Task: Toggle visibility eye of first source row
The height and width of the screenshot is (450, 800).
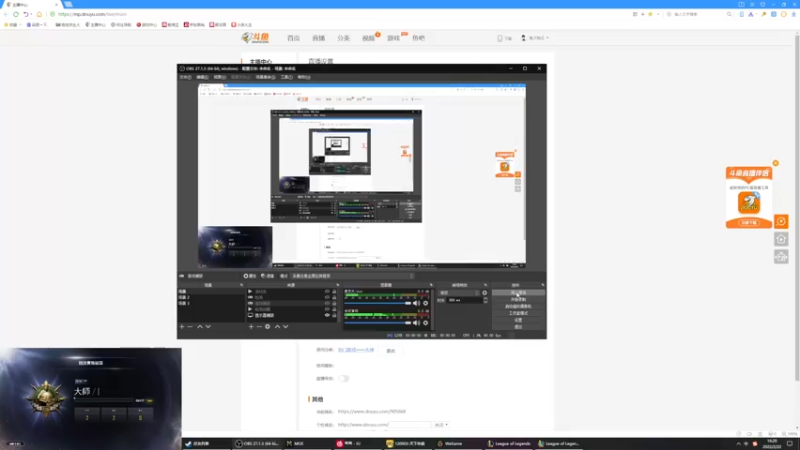Action: pos(327,291)
